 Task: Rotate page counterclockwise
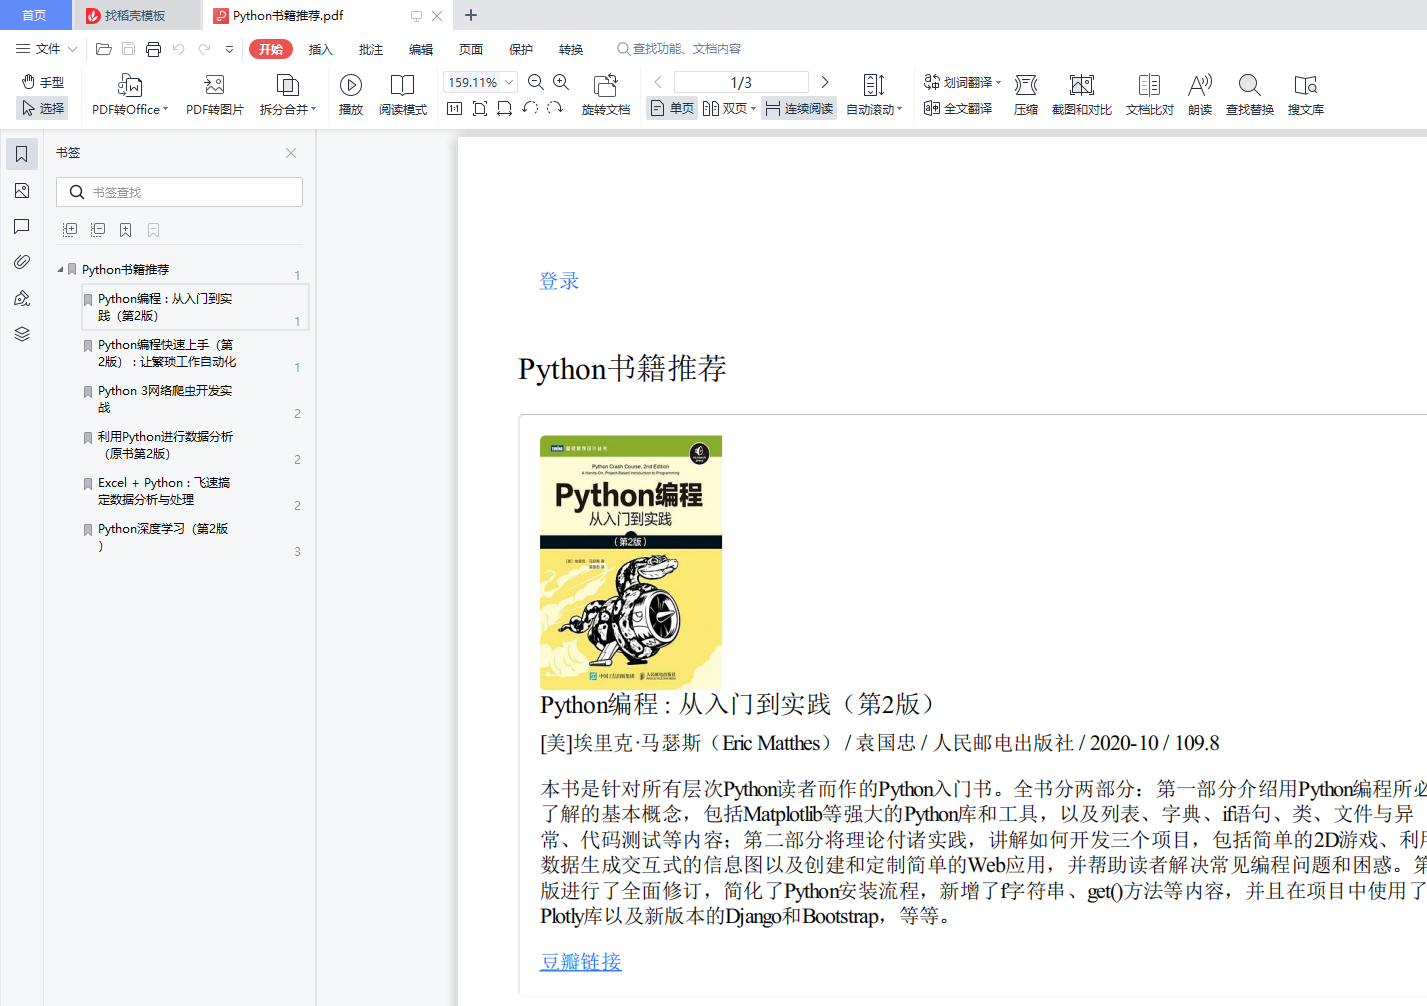point(530,108)
